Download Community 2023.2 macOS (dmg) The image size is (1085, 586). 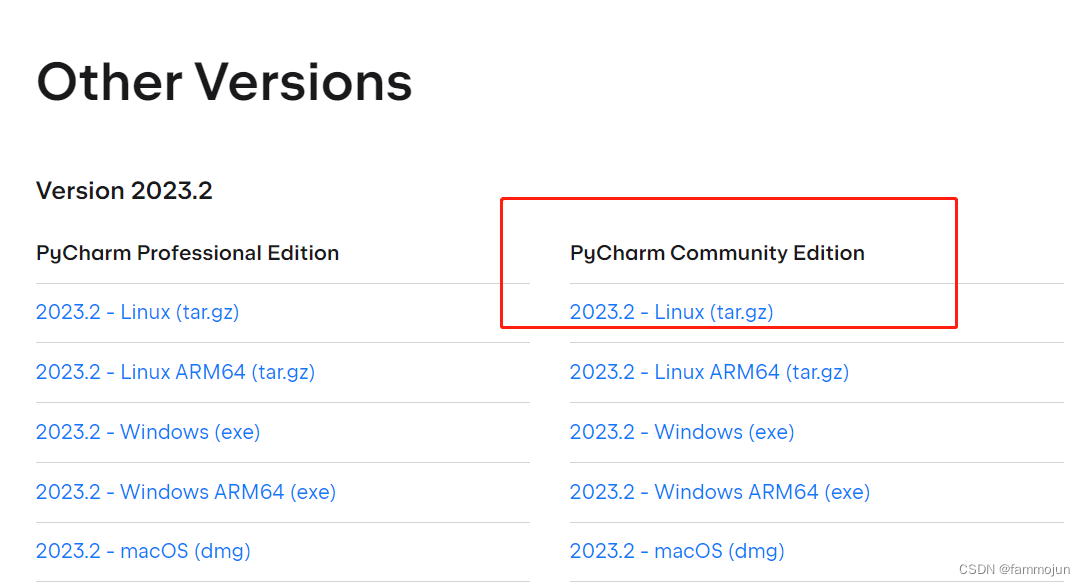coord(677,551)
